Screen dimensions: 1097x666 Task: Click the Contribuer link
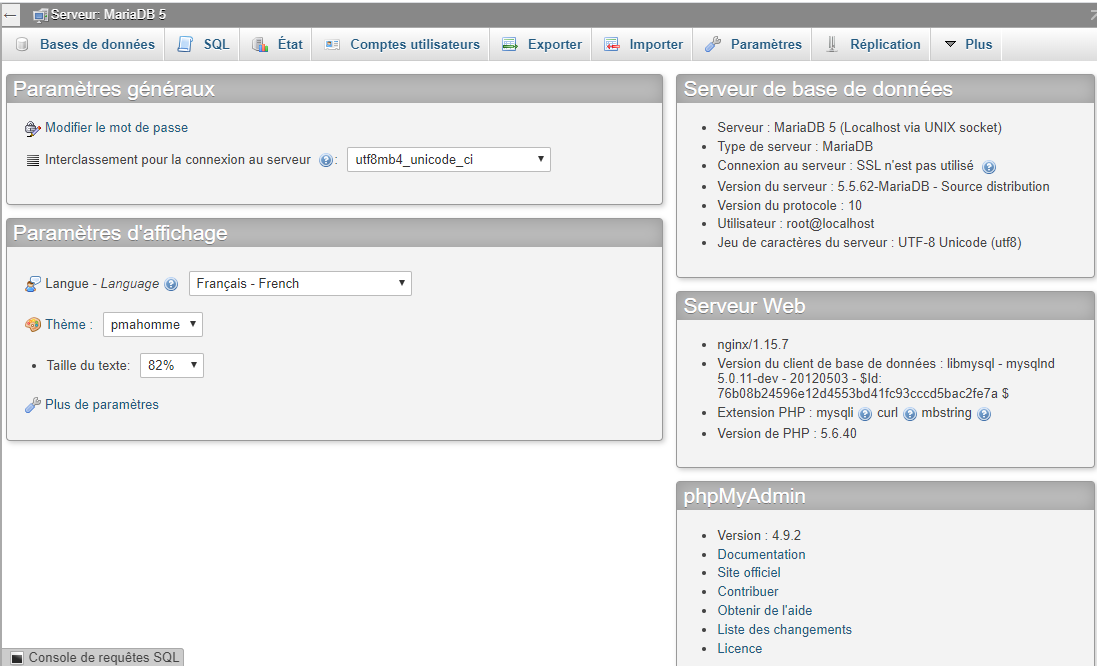(747, 591)
